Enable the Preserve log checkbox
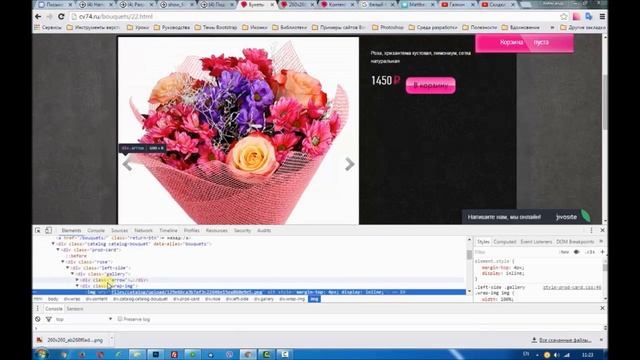 [120, 319]
